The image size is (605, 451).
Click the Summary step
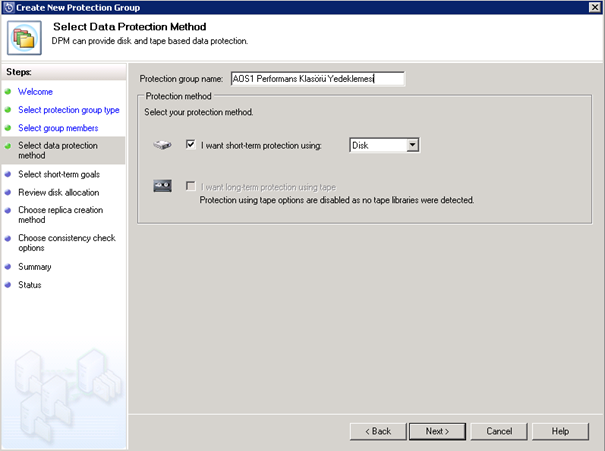click(35, 267)
